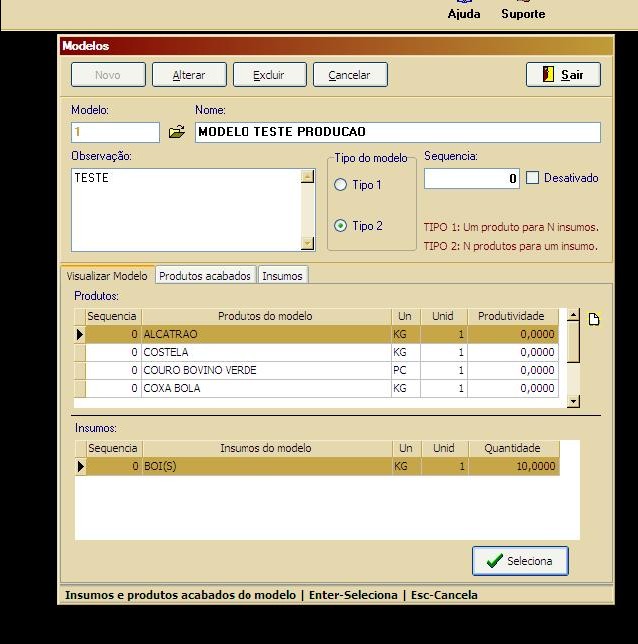Click the Produtos do modelo column header

266,316
